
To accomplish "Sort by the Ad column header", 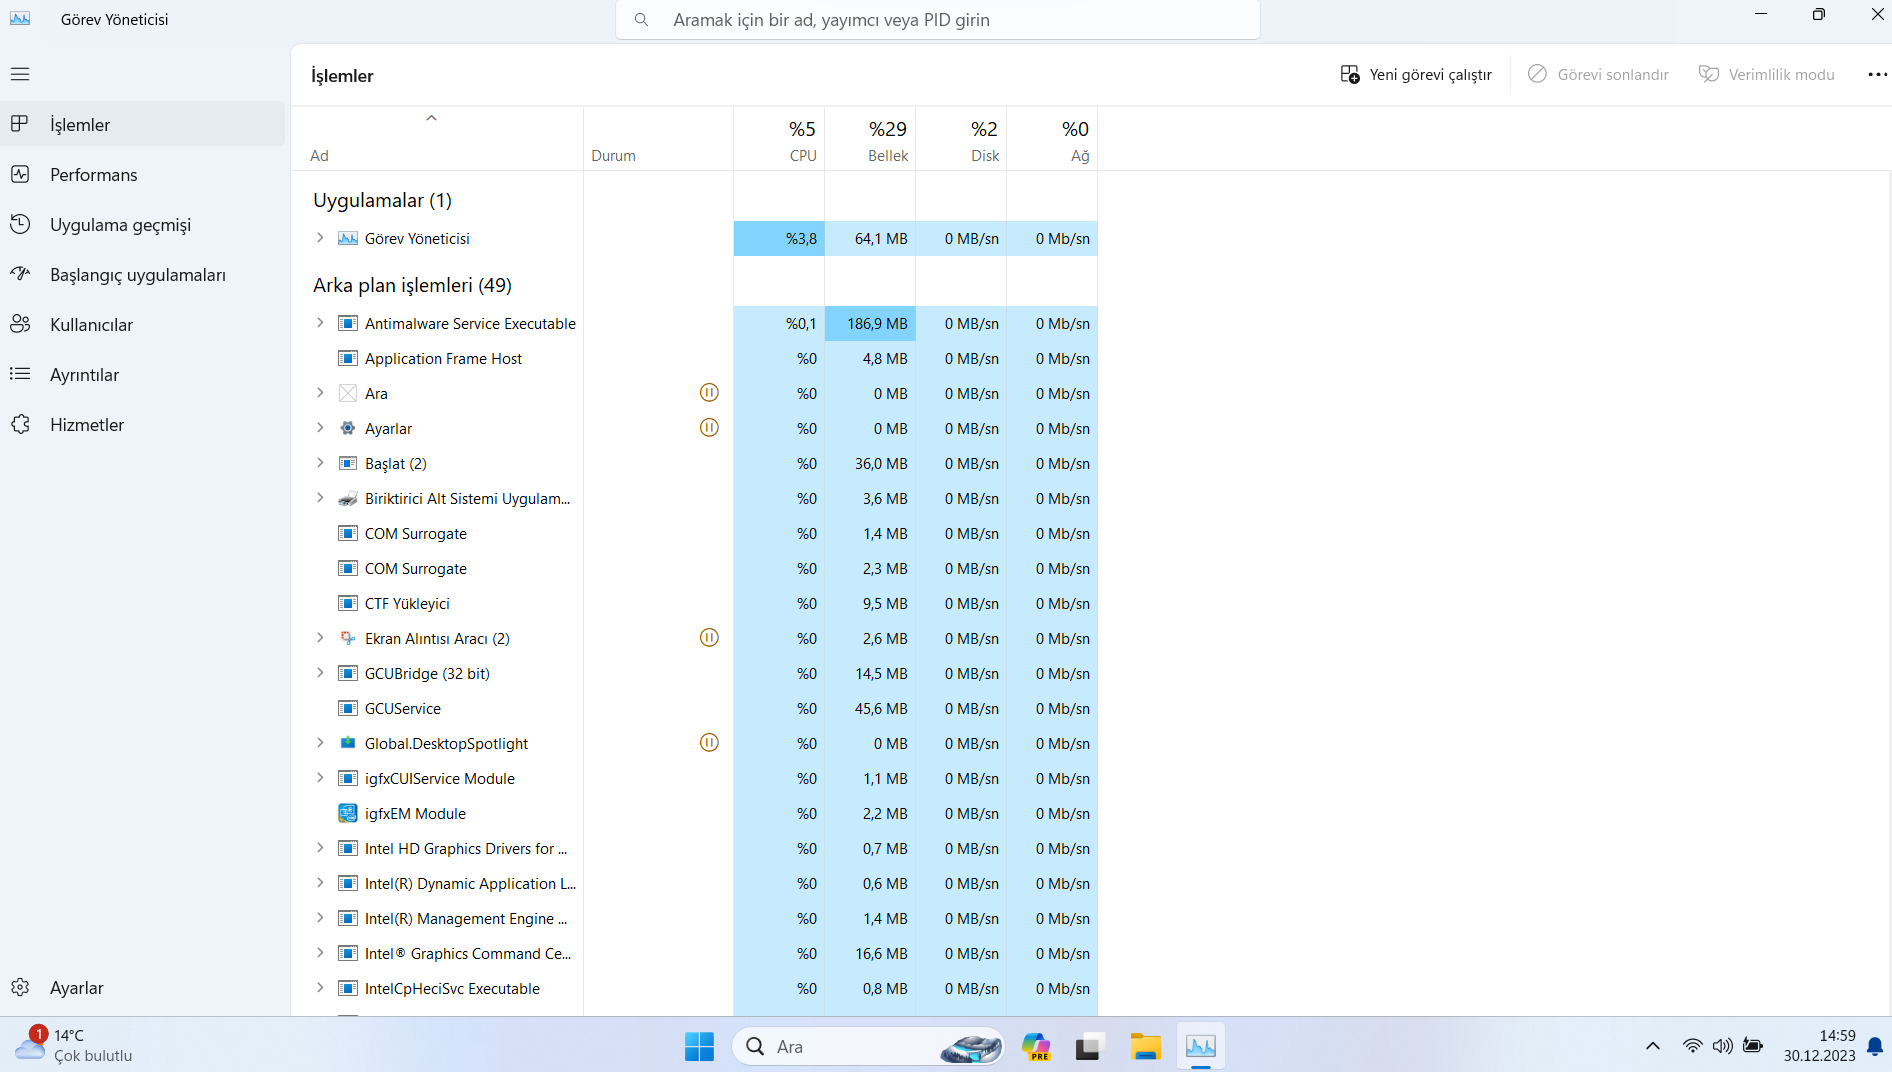I will 437,139.
